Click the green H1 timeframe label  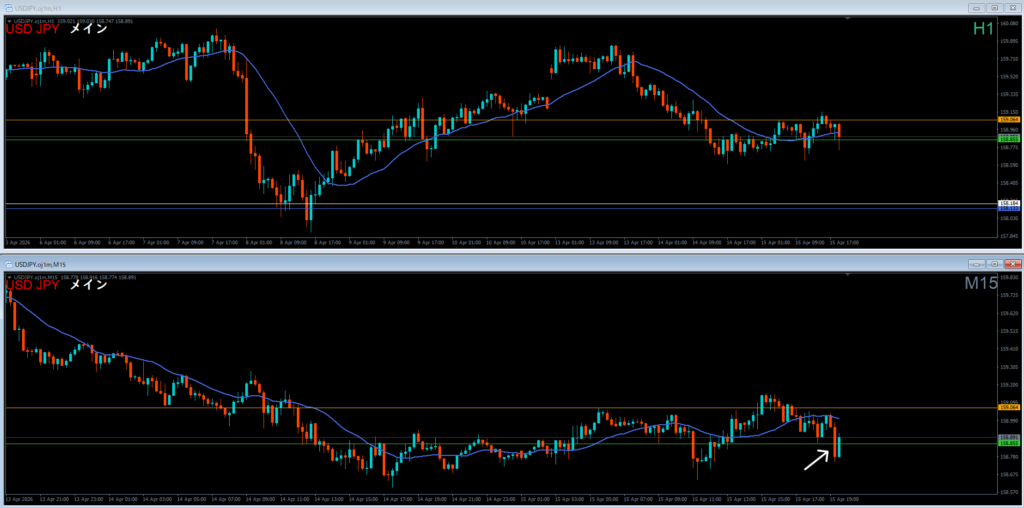pos(982,30)
